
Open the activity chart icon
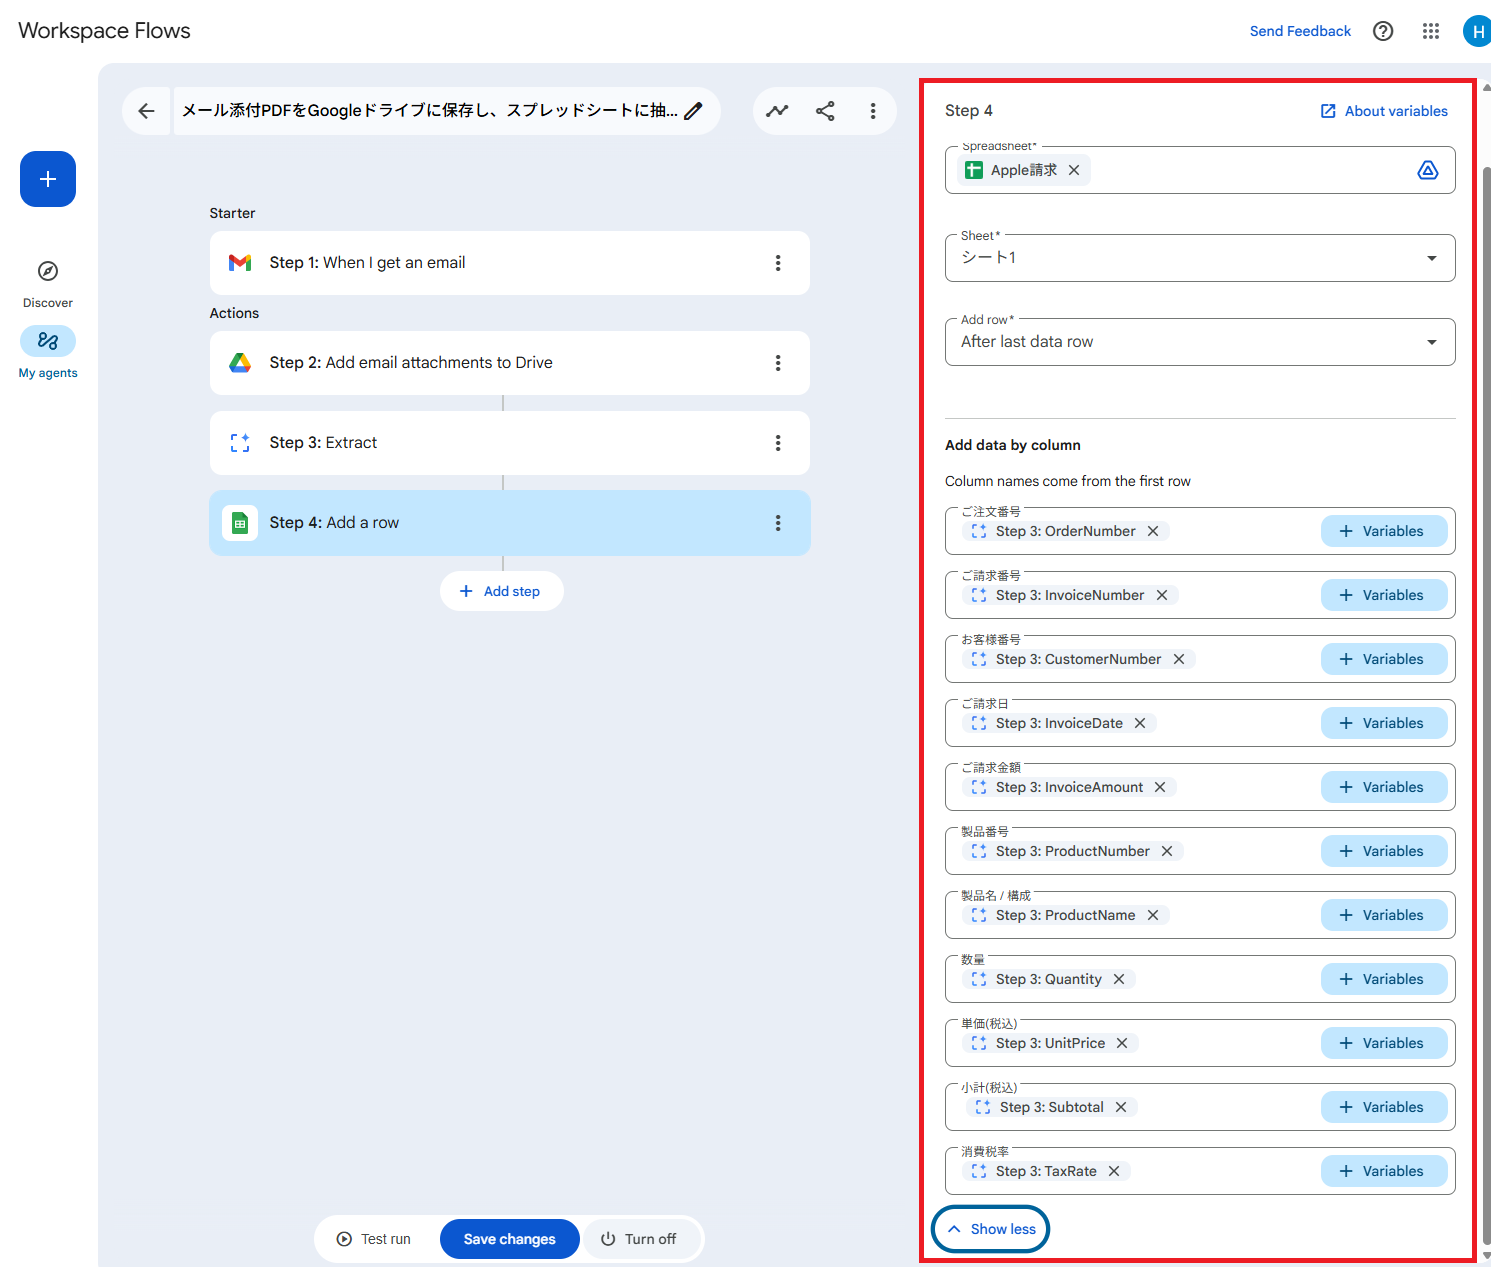(777, 111)
